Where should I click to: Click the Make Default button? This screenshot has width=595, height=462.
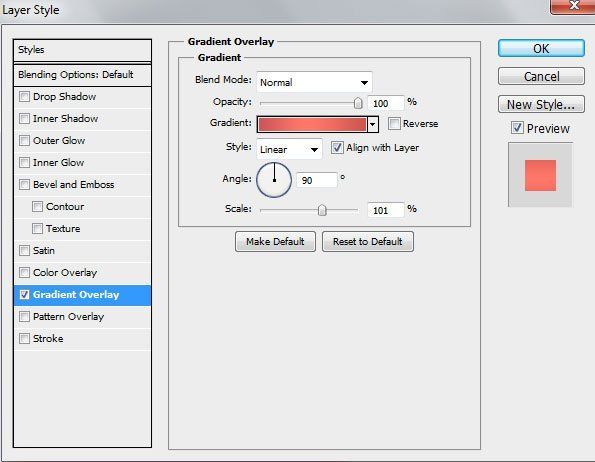pos(275,242)
